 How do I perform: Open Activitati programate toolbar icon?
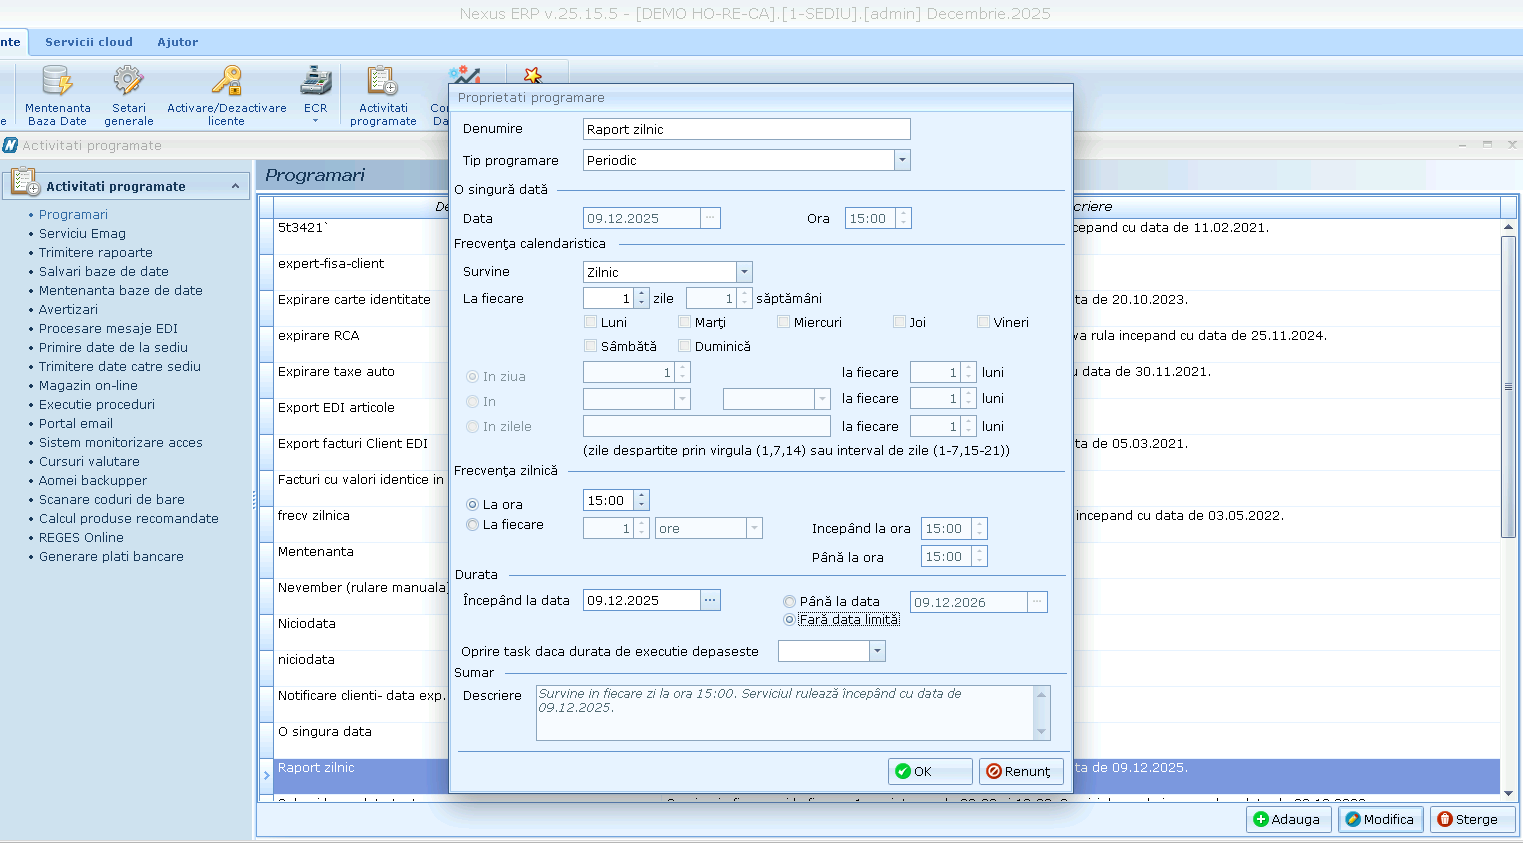coord(383,82)
